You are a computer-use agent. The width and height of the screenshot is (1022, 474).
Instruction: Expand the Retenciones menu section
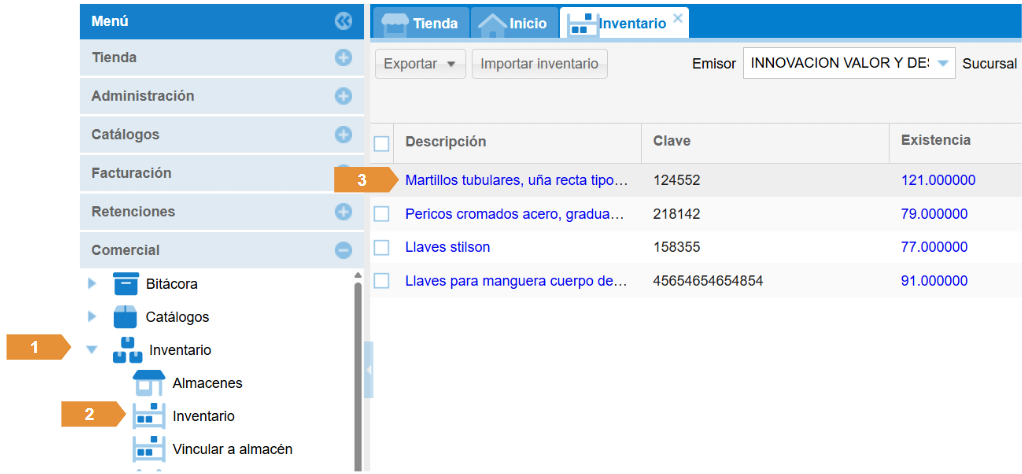(343, 212)
